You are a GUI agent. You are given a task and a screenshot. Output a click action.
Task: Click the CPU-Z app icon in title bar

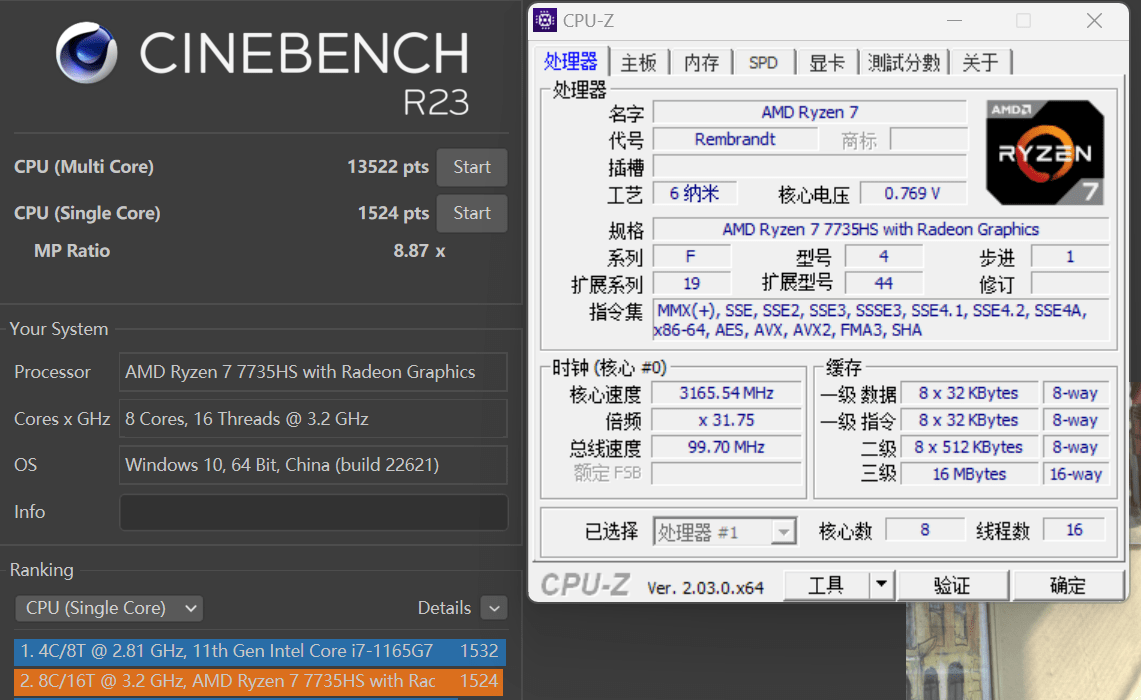point(544,20)
